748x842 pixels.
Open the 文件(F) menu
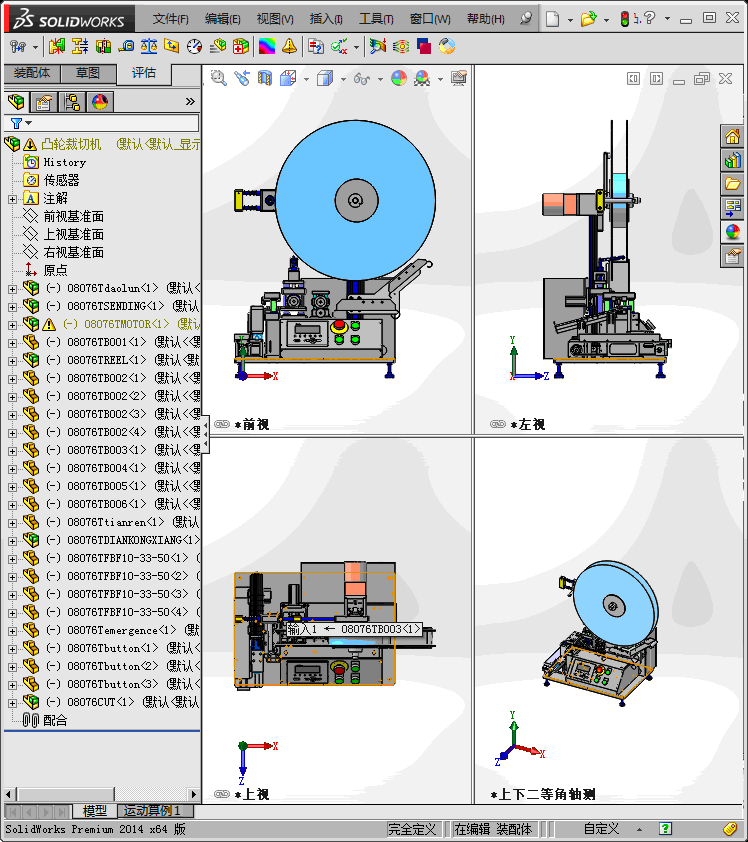pyautogui.click(x=170, y=19)
